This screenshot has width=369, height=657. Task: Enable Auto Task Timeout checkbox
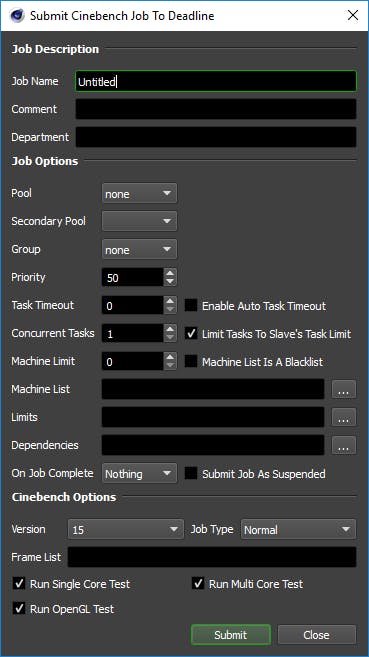191,305
